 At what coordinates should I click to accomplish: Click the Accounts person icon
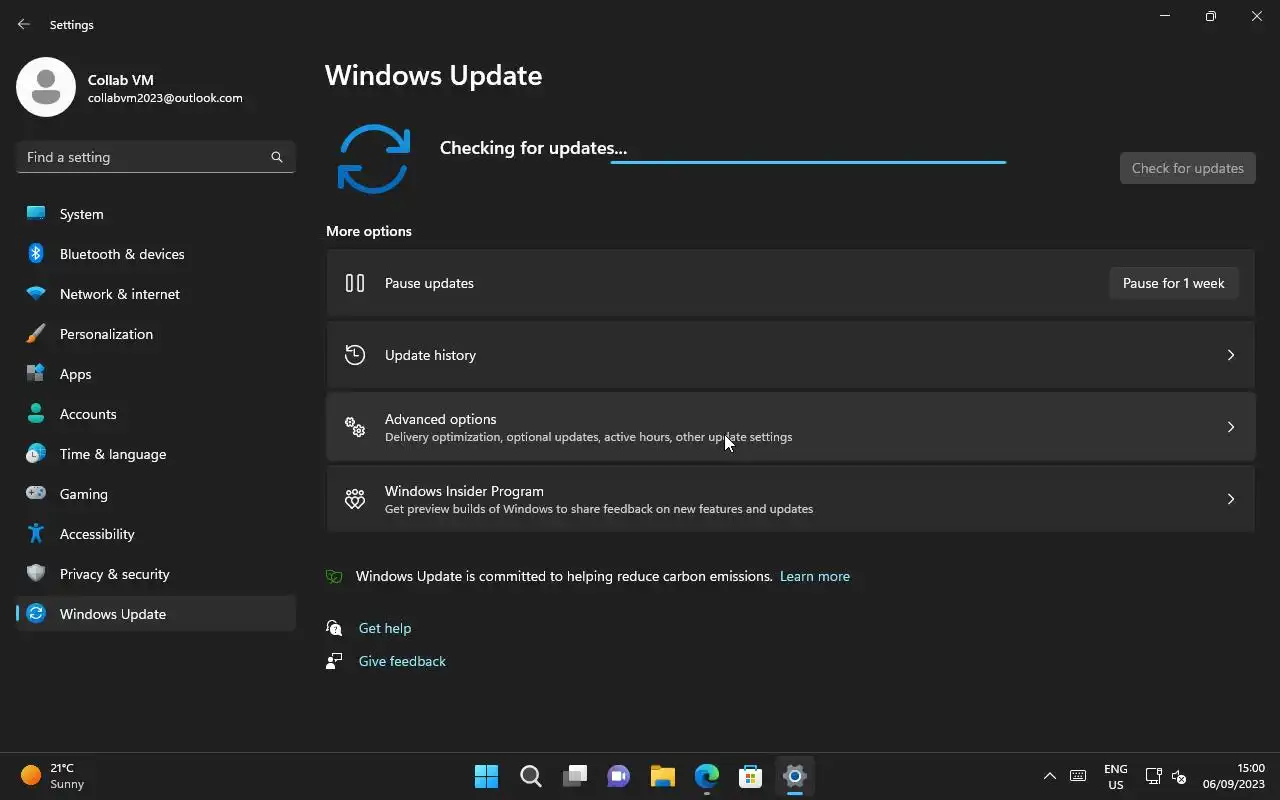(36, 413)
